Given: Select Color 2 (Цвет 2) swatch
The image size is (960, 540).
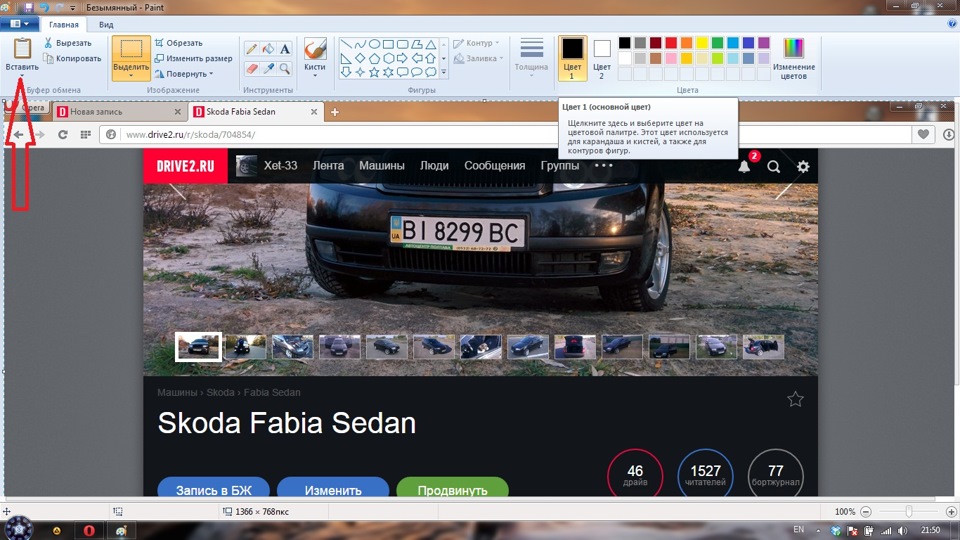Looking at the screenshot, I should click(601, 58).
